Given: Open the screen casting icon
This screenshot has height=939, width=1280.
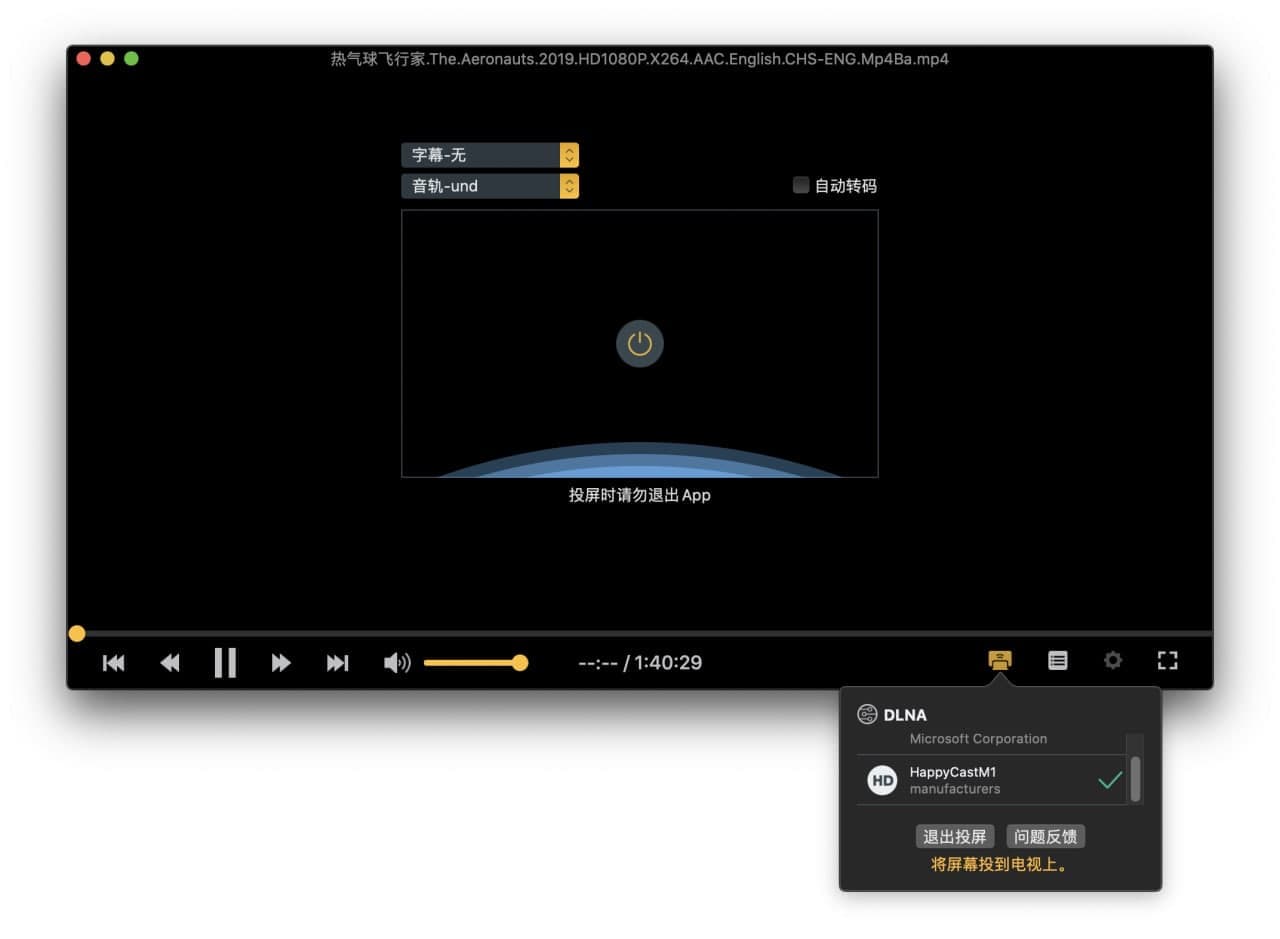Looking at the screenshot, I should [1000, 660].
